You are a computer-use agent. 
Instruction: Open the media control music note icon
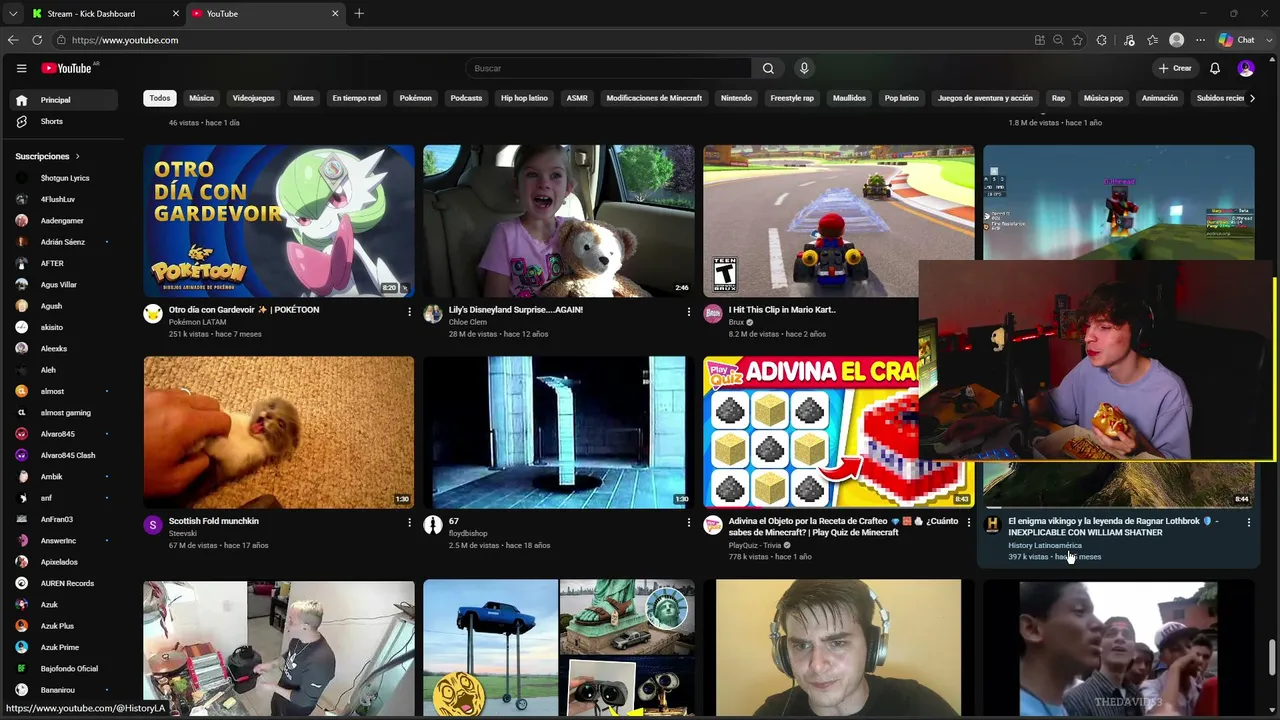coord(1129,40)
